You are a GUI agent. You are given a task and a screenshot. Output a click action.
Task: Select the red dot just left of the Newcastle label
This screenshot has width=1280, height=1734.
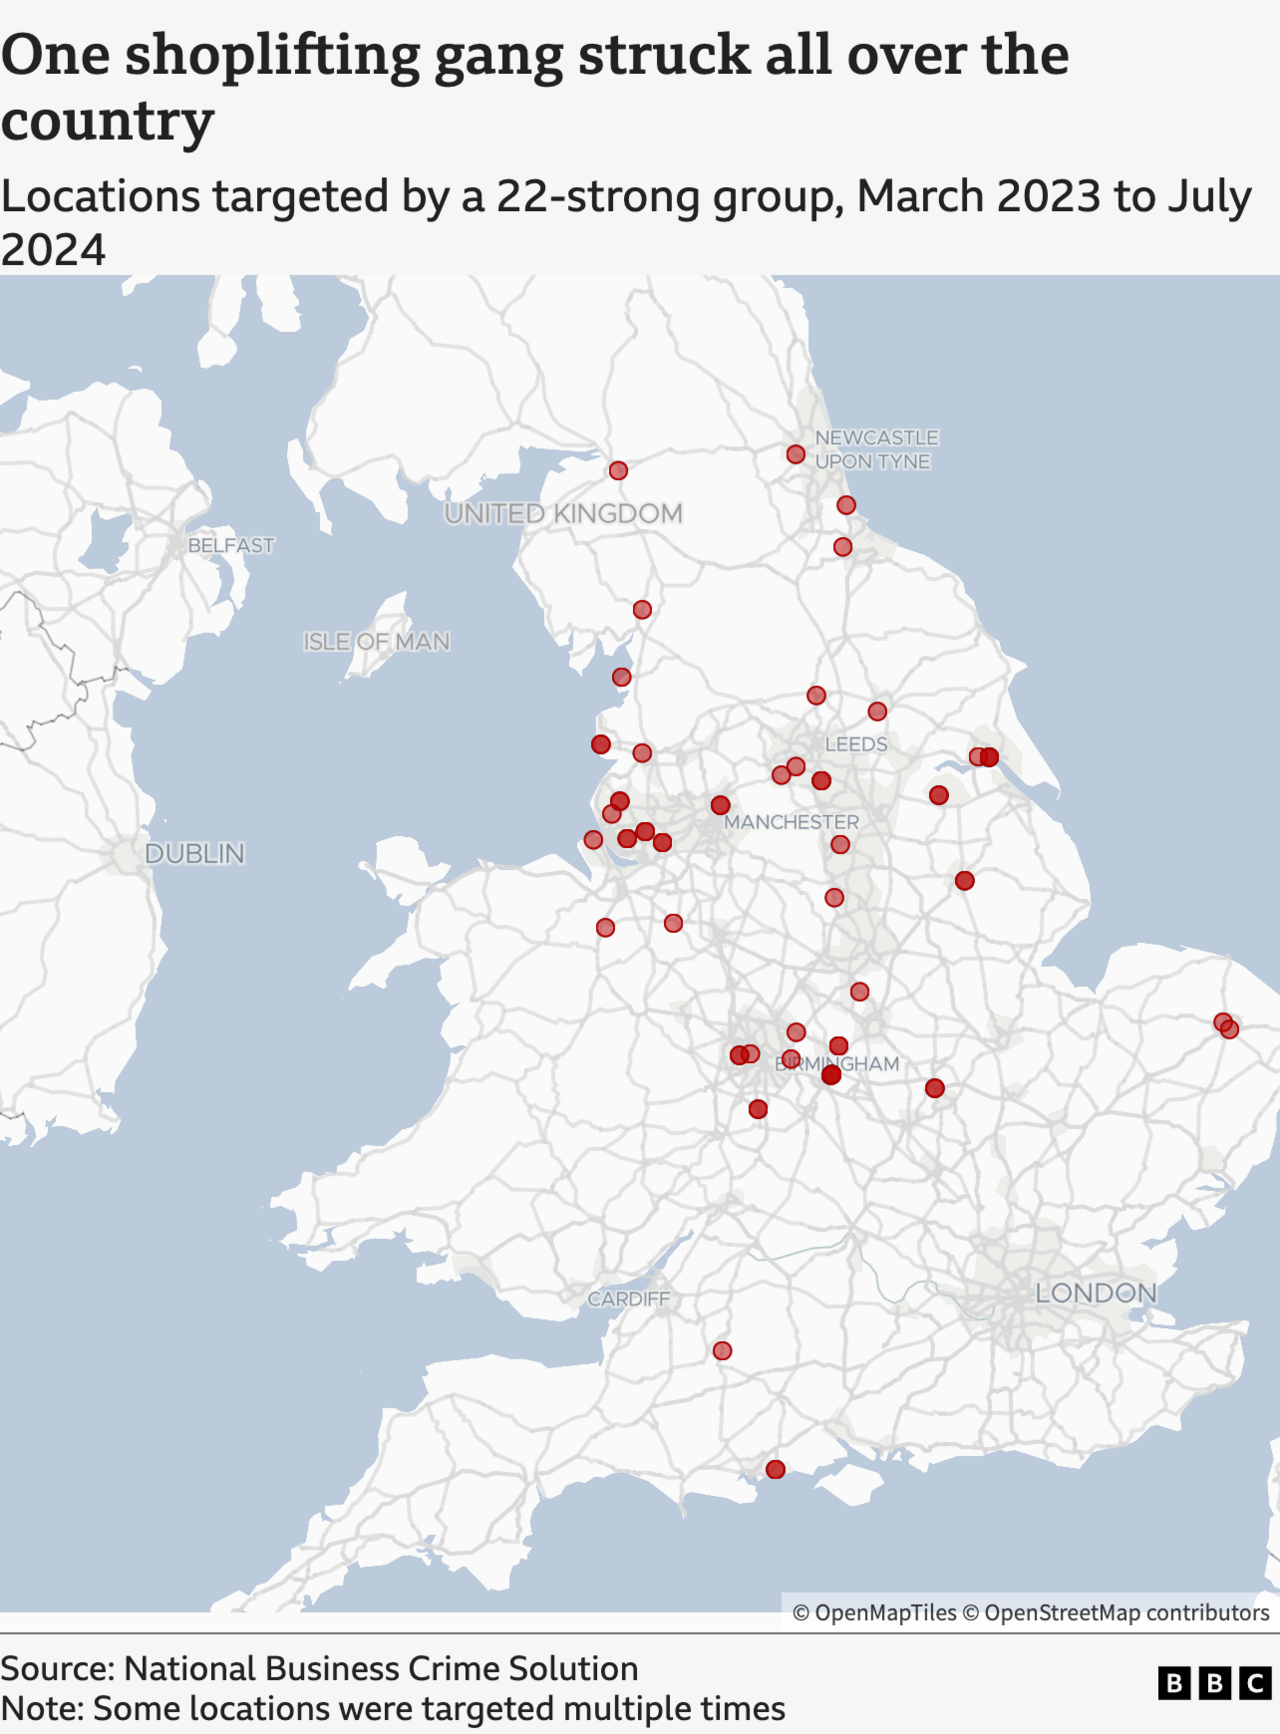[795, 454]
